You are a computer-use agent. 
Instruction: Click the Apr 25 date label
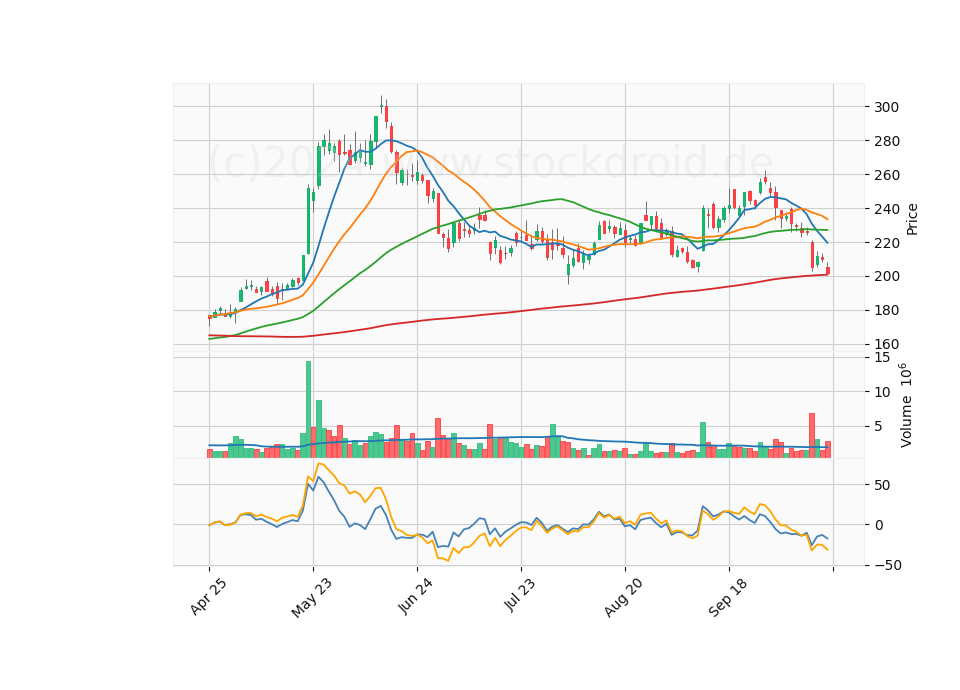208,596
